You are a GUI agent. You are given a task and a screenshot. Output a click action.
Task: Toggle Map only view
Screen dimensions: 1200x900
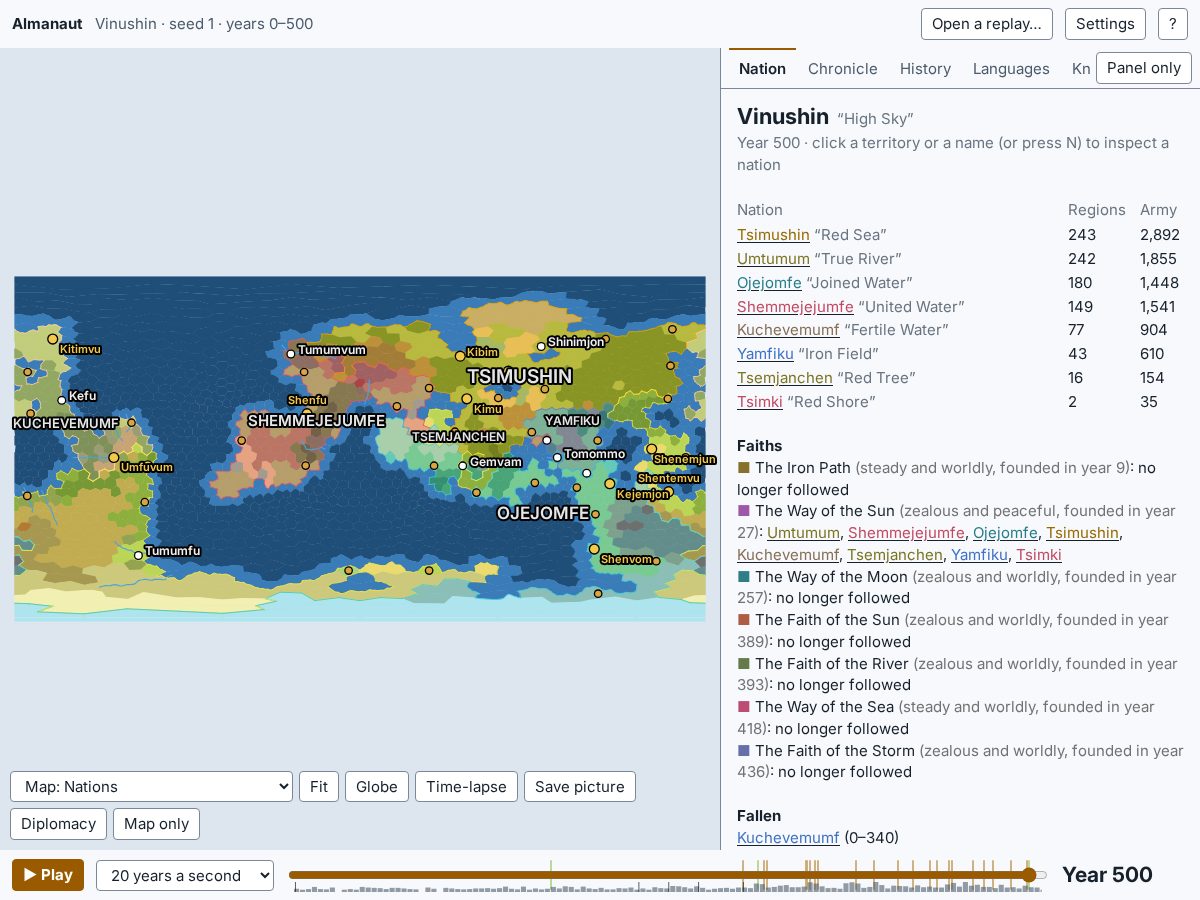point(157,824)
